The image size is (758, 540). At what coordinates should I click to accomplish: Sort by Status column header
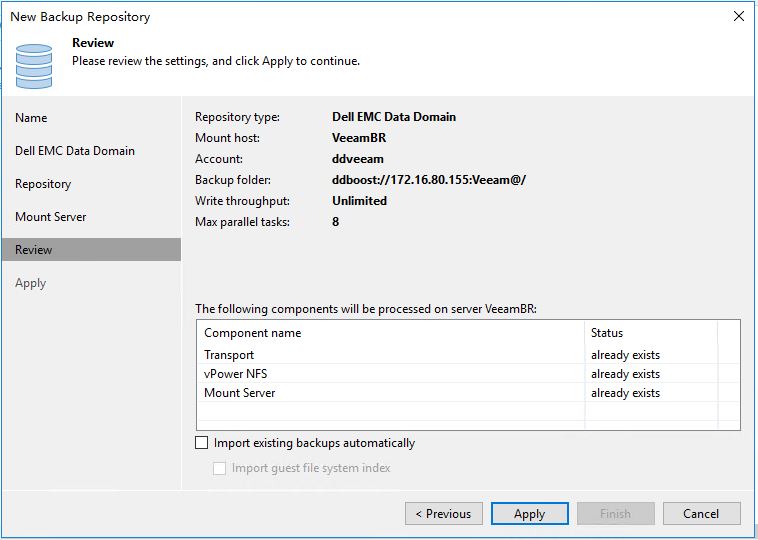[651, 333]
